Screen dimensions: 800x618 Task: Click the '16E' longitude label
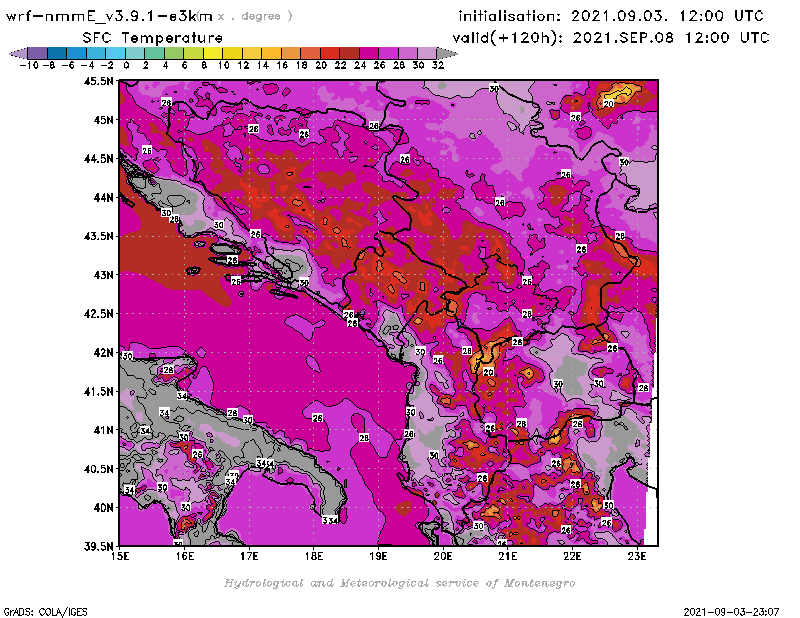click(185, 556)
